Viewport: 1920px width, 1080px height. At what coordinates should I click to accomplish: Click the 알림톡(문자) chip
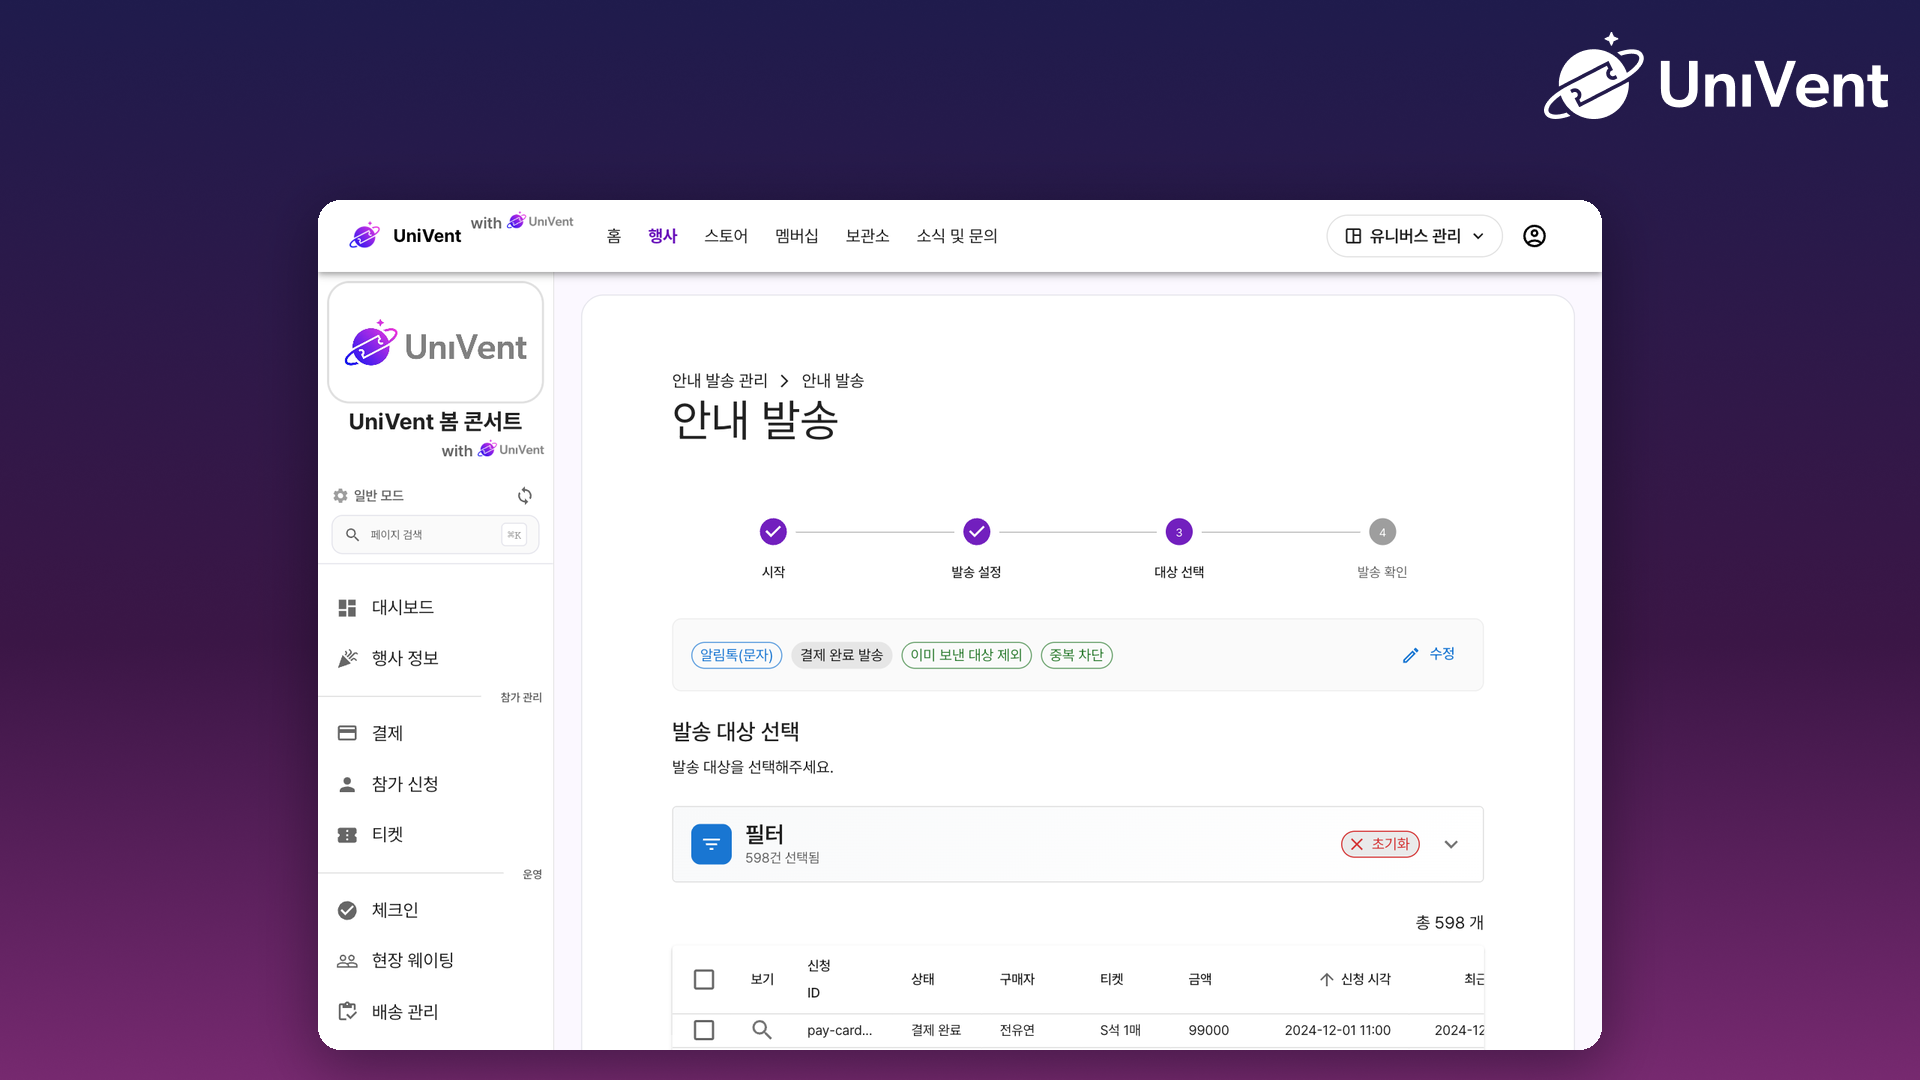736,655
